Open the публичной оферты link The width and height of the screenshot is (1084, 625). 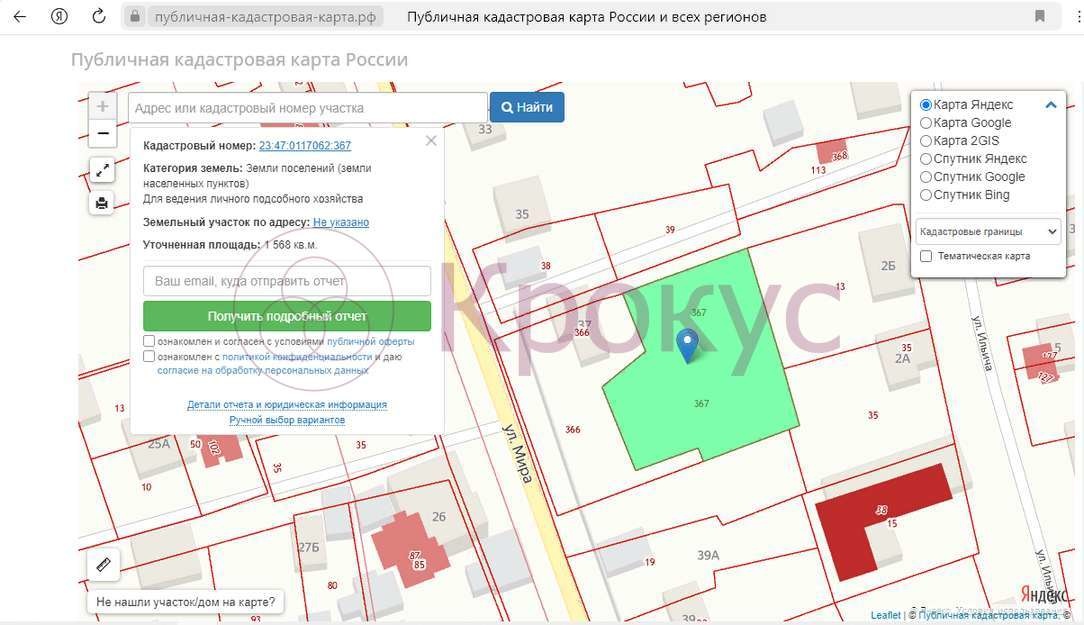(x=371, y=341)
